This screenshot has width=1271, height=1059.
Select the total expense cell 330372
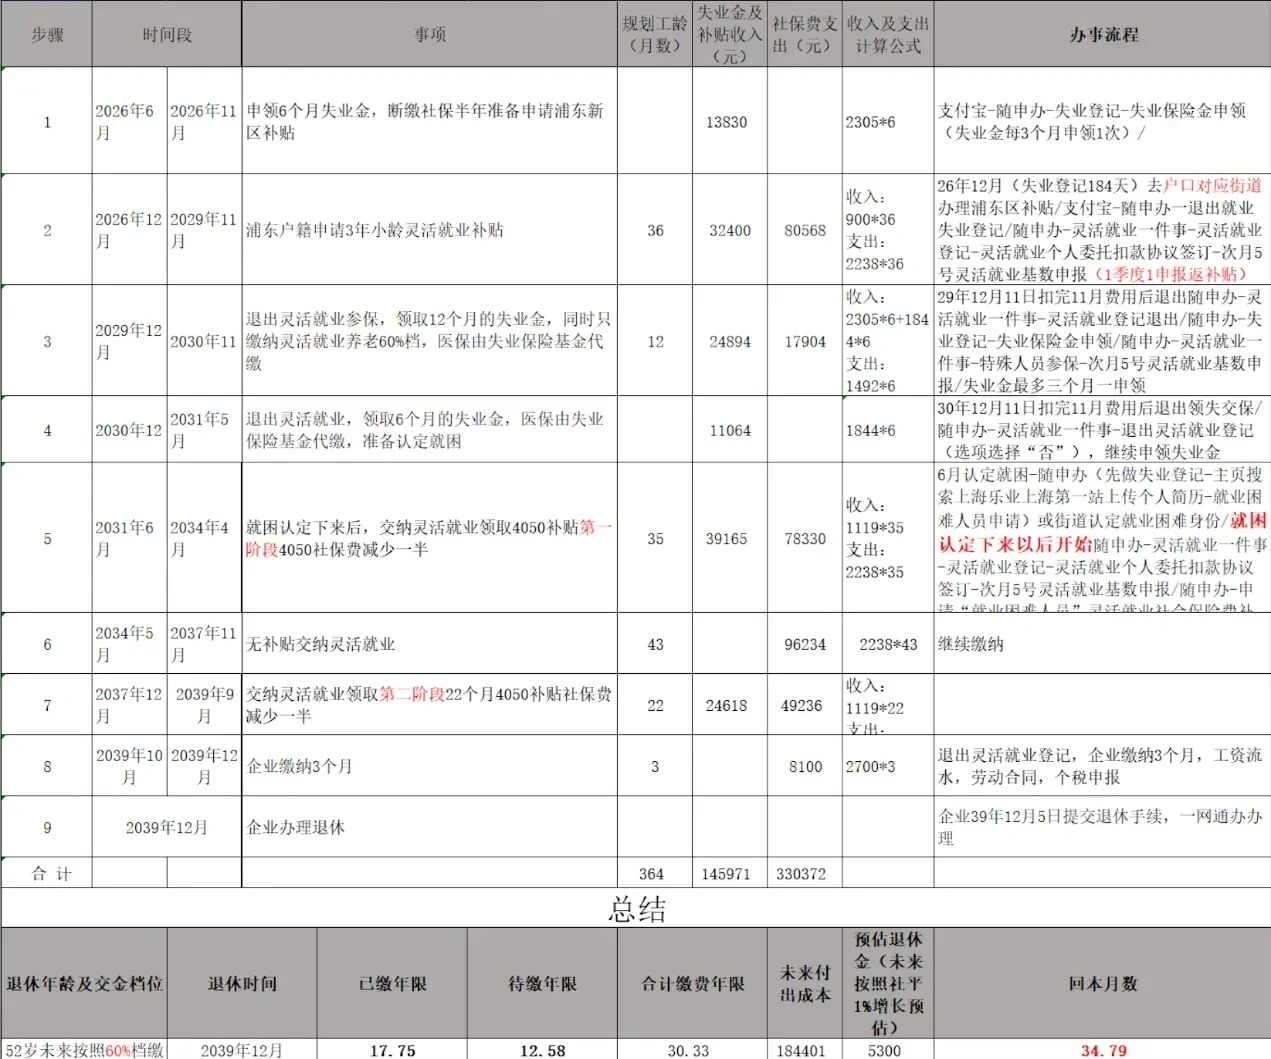804,873
